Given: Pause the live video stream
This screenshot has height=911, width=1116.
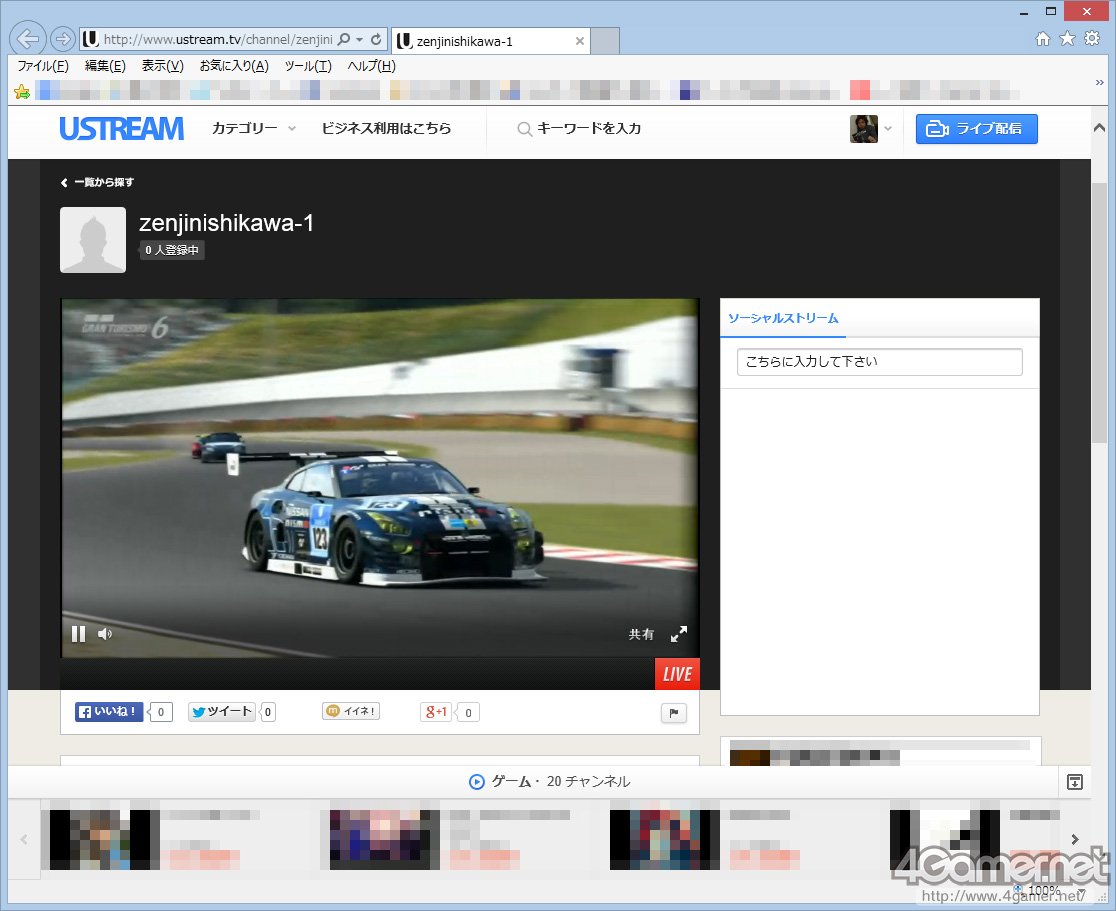Looking at the screenshot, I should pos(78,634).
